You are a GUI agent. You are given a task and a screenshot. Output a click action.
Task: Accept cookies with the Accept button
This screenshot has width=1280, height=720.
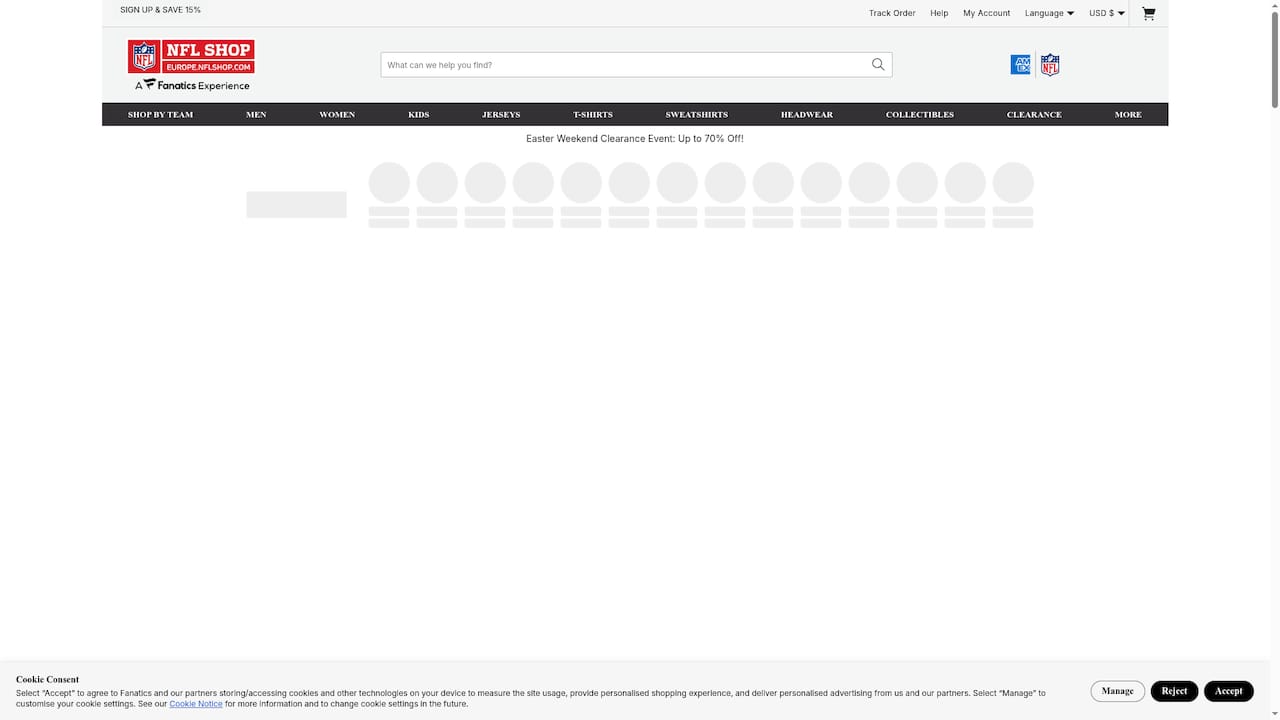point(1229,691)
